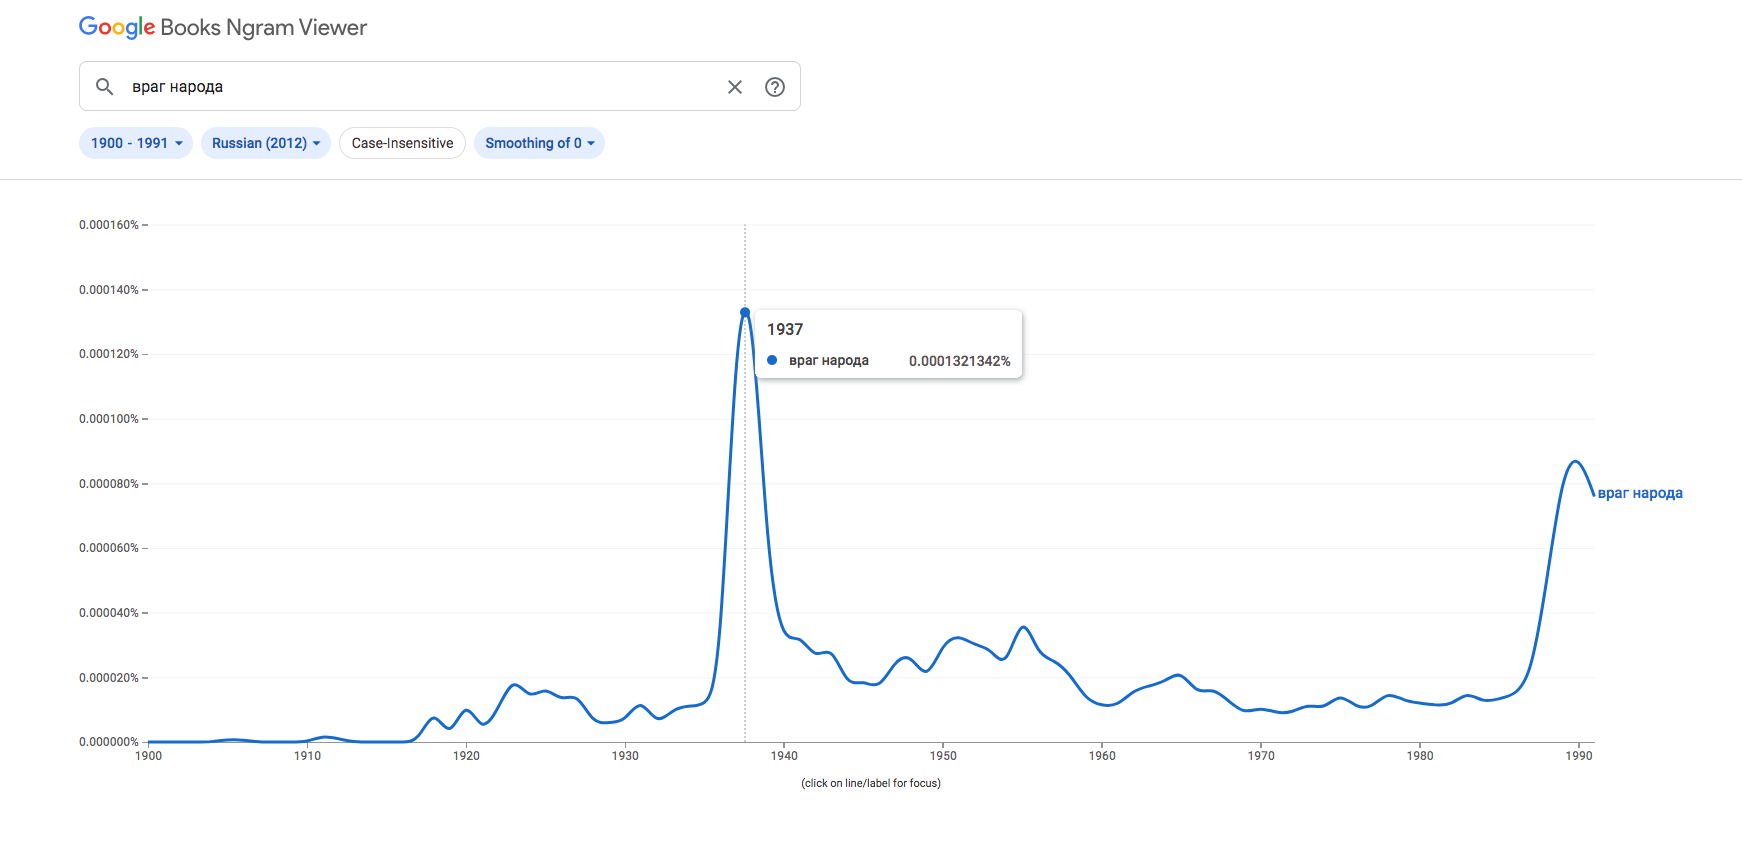Screen dimensions: 1742x842
Task: Open the 1900 - 1991 date range dropdown
Action: coord(136,143)
